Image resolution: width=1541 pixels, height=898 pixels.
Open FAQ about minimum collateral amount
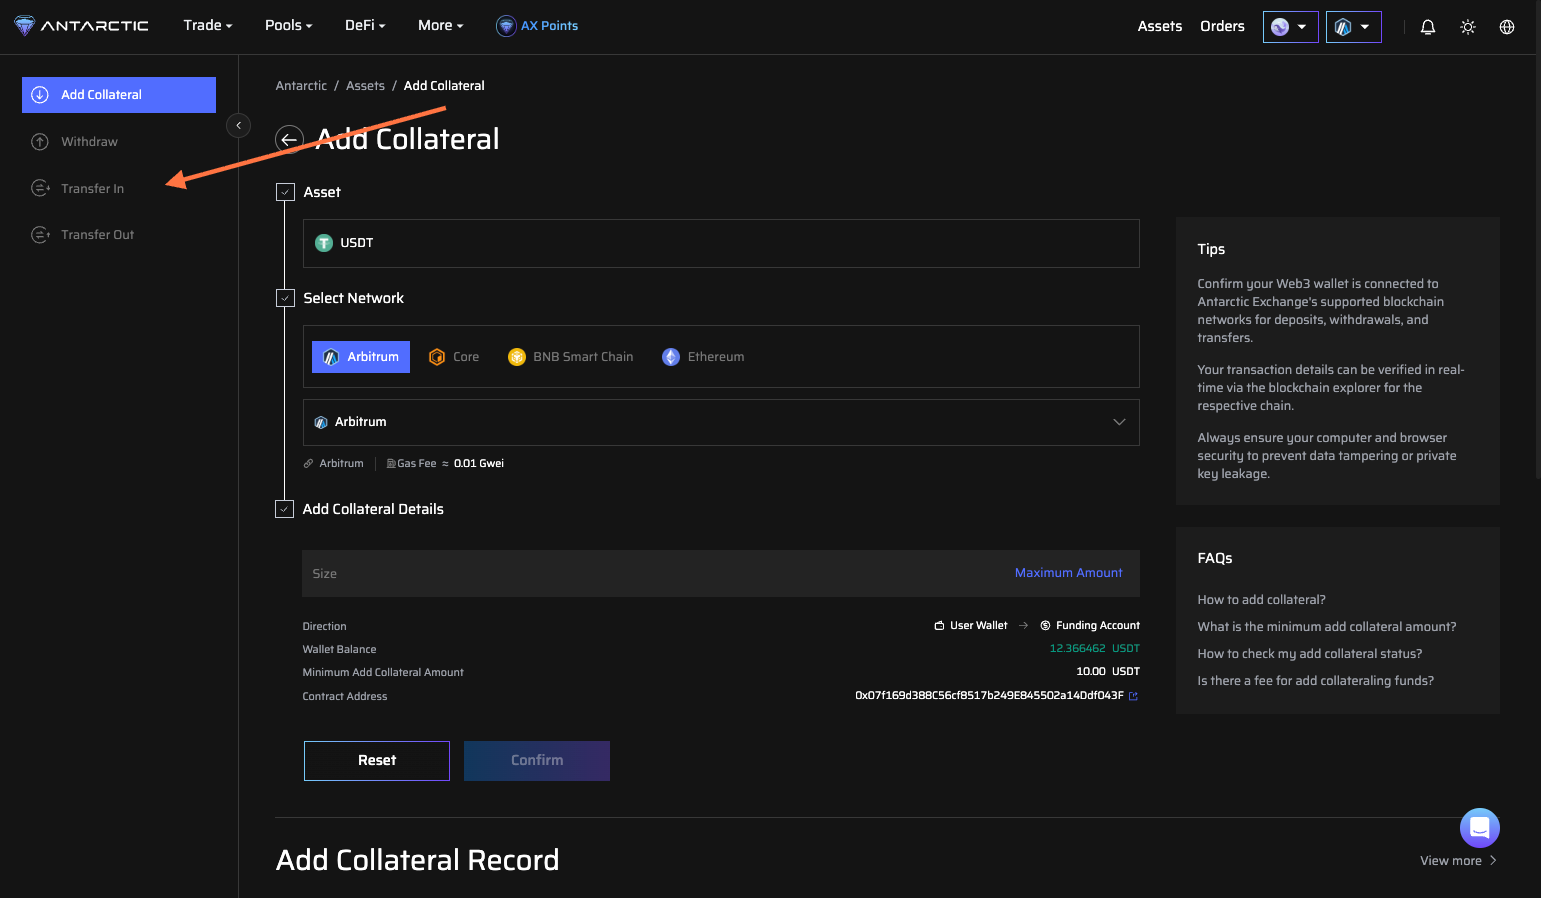coord(1327,627)
